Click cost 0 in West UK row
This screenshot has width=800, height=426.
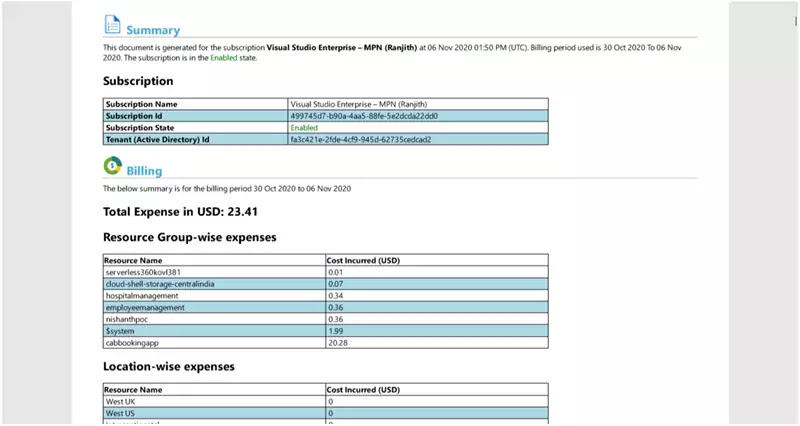437,402
